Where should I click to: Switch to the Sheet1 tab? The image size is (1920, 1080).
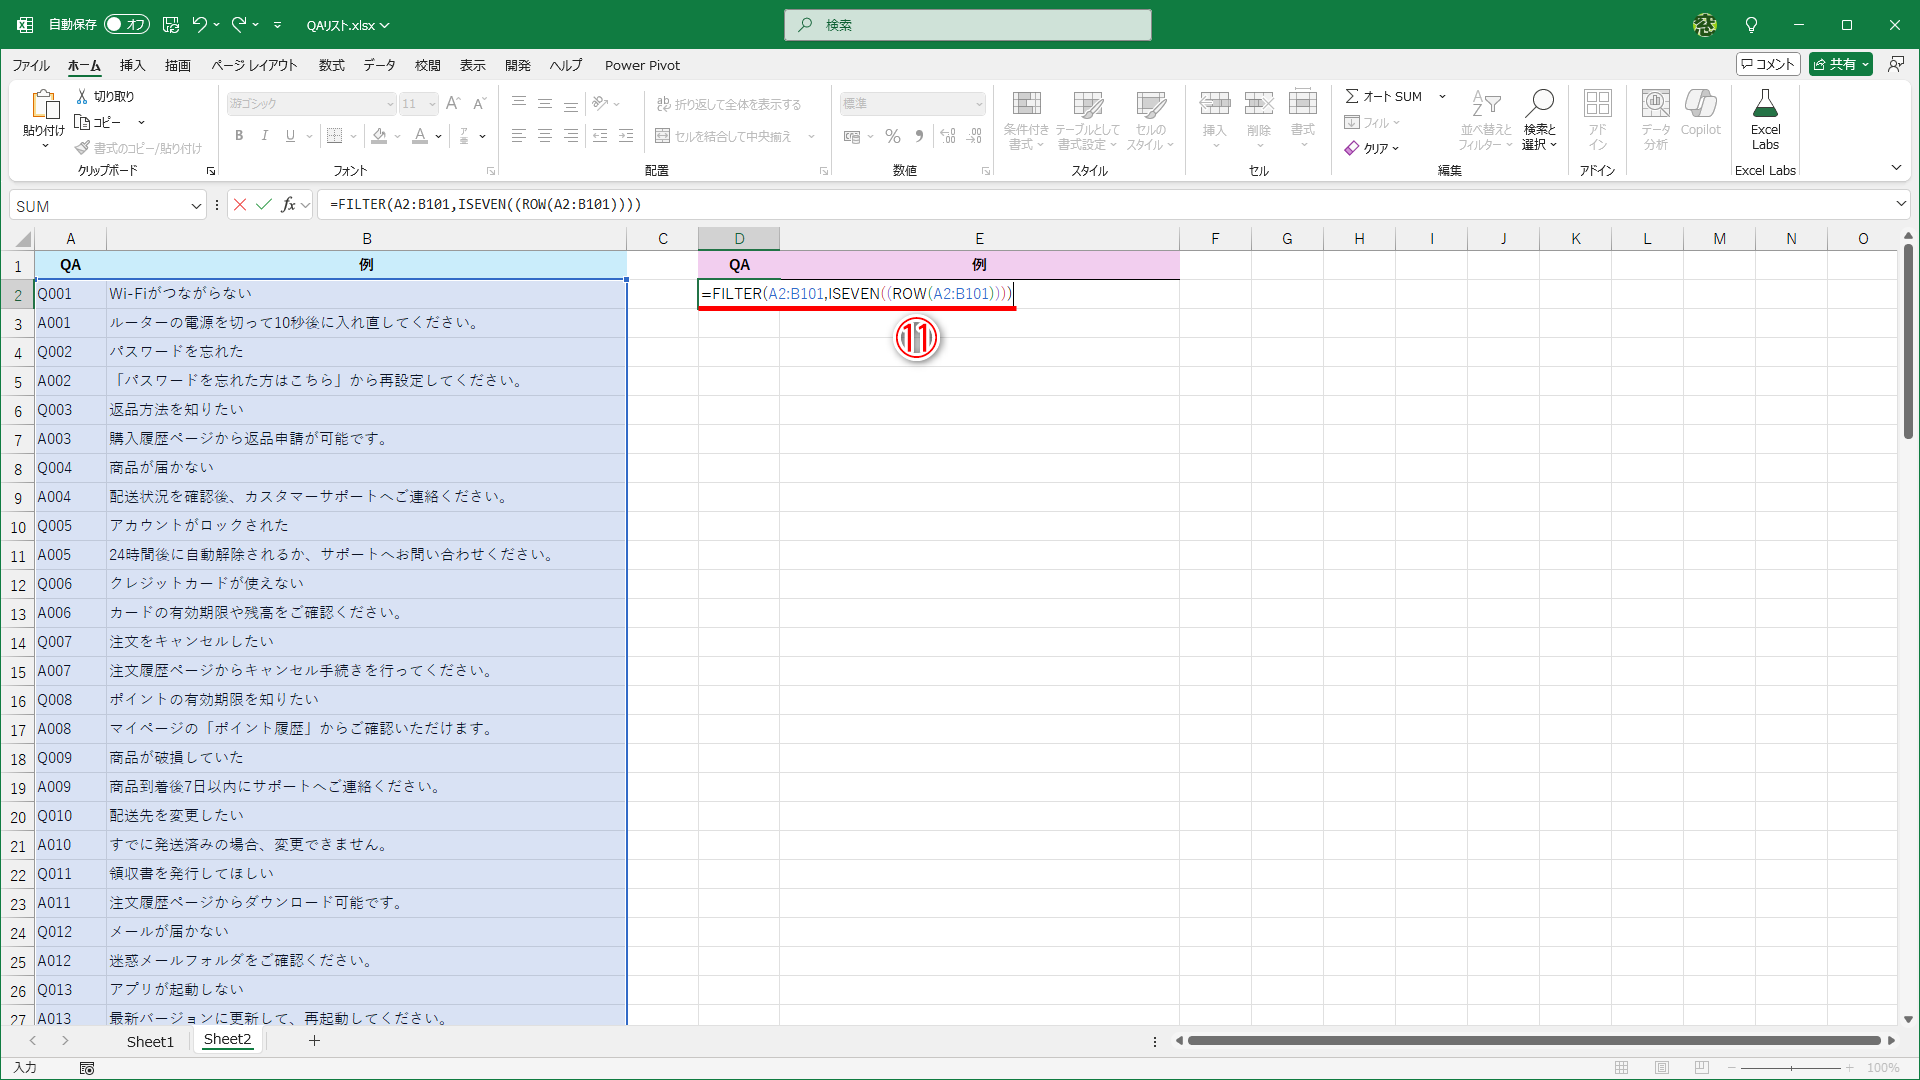[150, 1041]
